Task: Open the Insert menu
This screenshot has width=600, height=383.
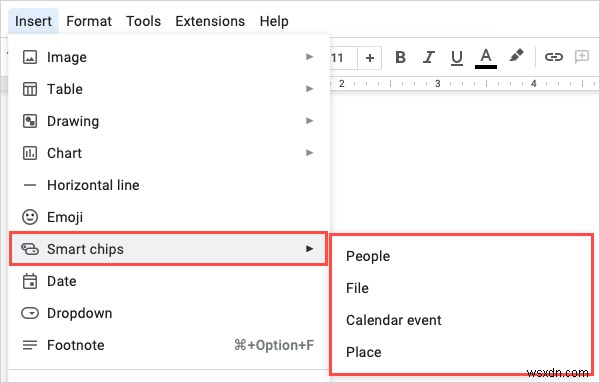Action: coord(33,21)
